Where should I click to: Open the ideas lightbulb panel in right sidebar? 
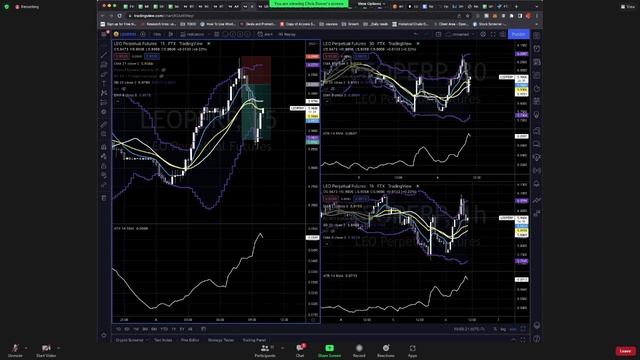coord(537,115)
